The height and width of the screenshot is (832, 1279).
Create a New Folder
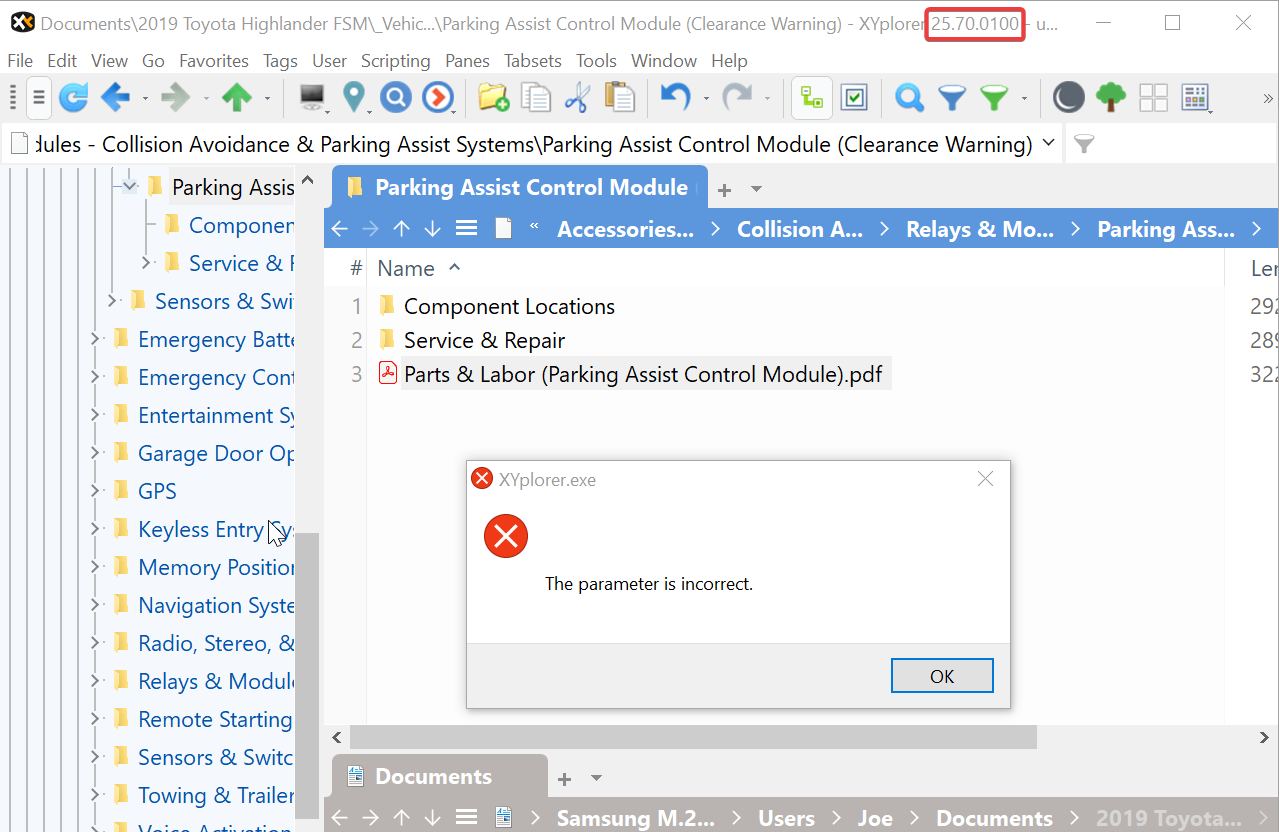coord(493,97)
